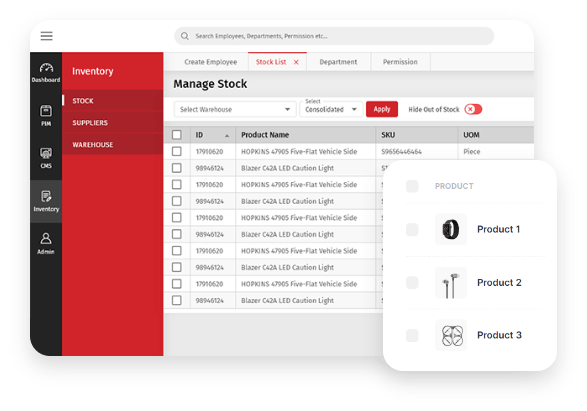The height and width of the screenshot is (411, 587).
Task: Expand the Select Warehouse dropdown
Action: tap(235, 109)
